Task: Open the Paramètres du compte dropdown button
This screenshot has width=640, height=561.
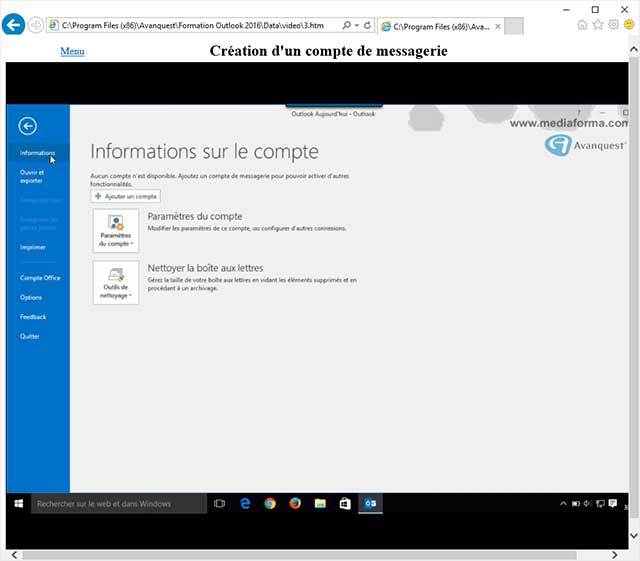Action: (x=116, y=230)
